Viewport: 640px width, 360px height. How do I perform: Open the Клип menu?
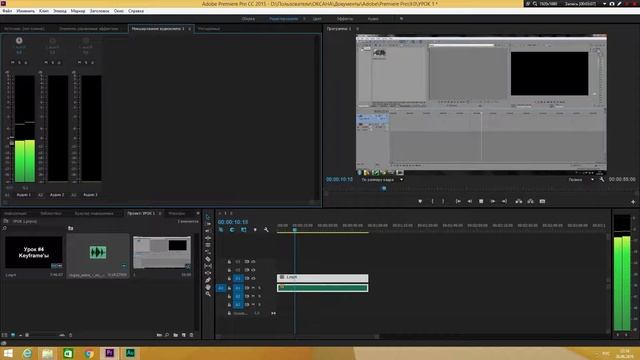click(44, 11)
